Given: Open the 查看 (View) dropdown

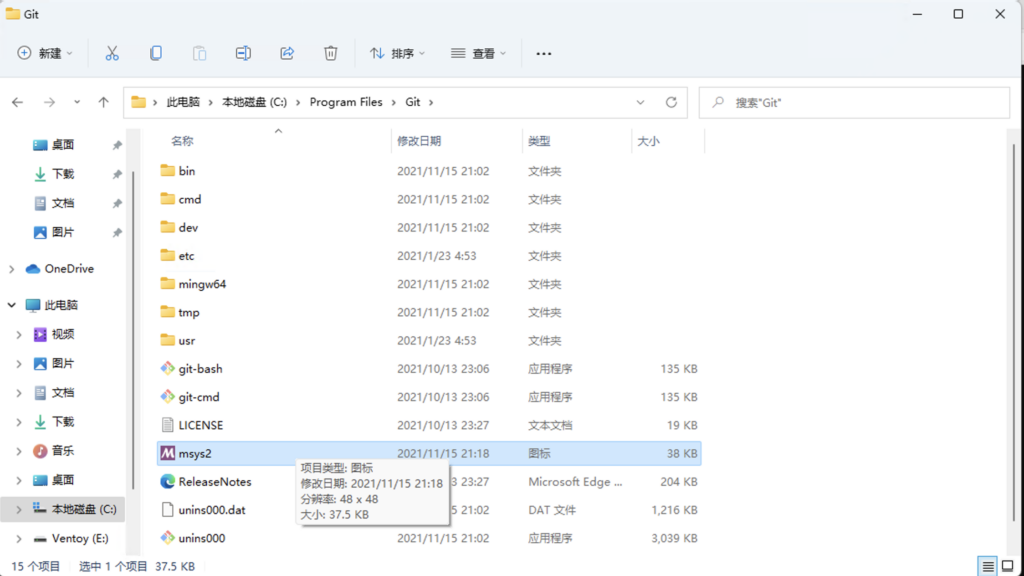Looking at the screenshot, I should point(479,54).
